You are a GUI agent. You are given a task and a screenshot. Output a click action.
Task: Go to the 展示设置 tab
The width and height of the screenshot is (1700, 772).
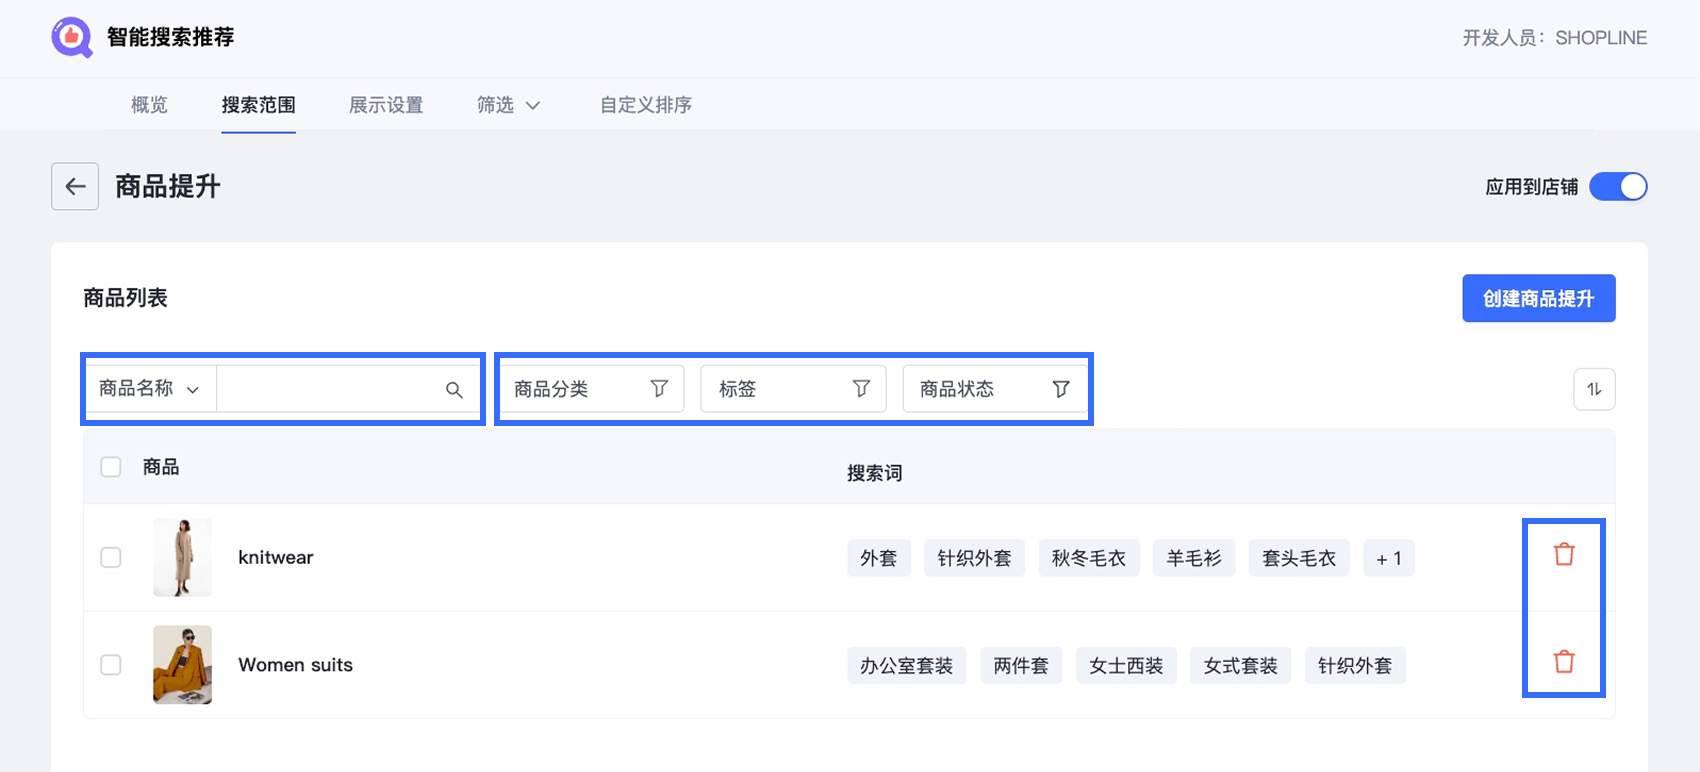click(386, 105)
